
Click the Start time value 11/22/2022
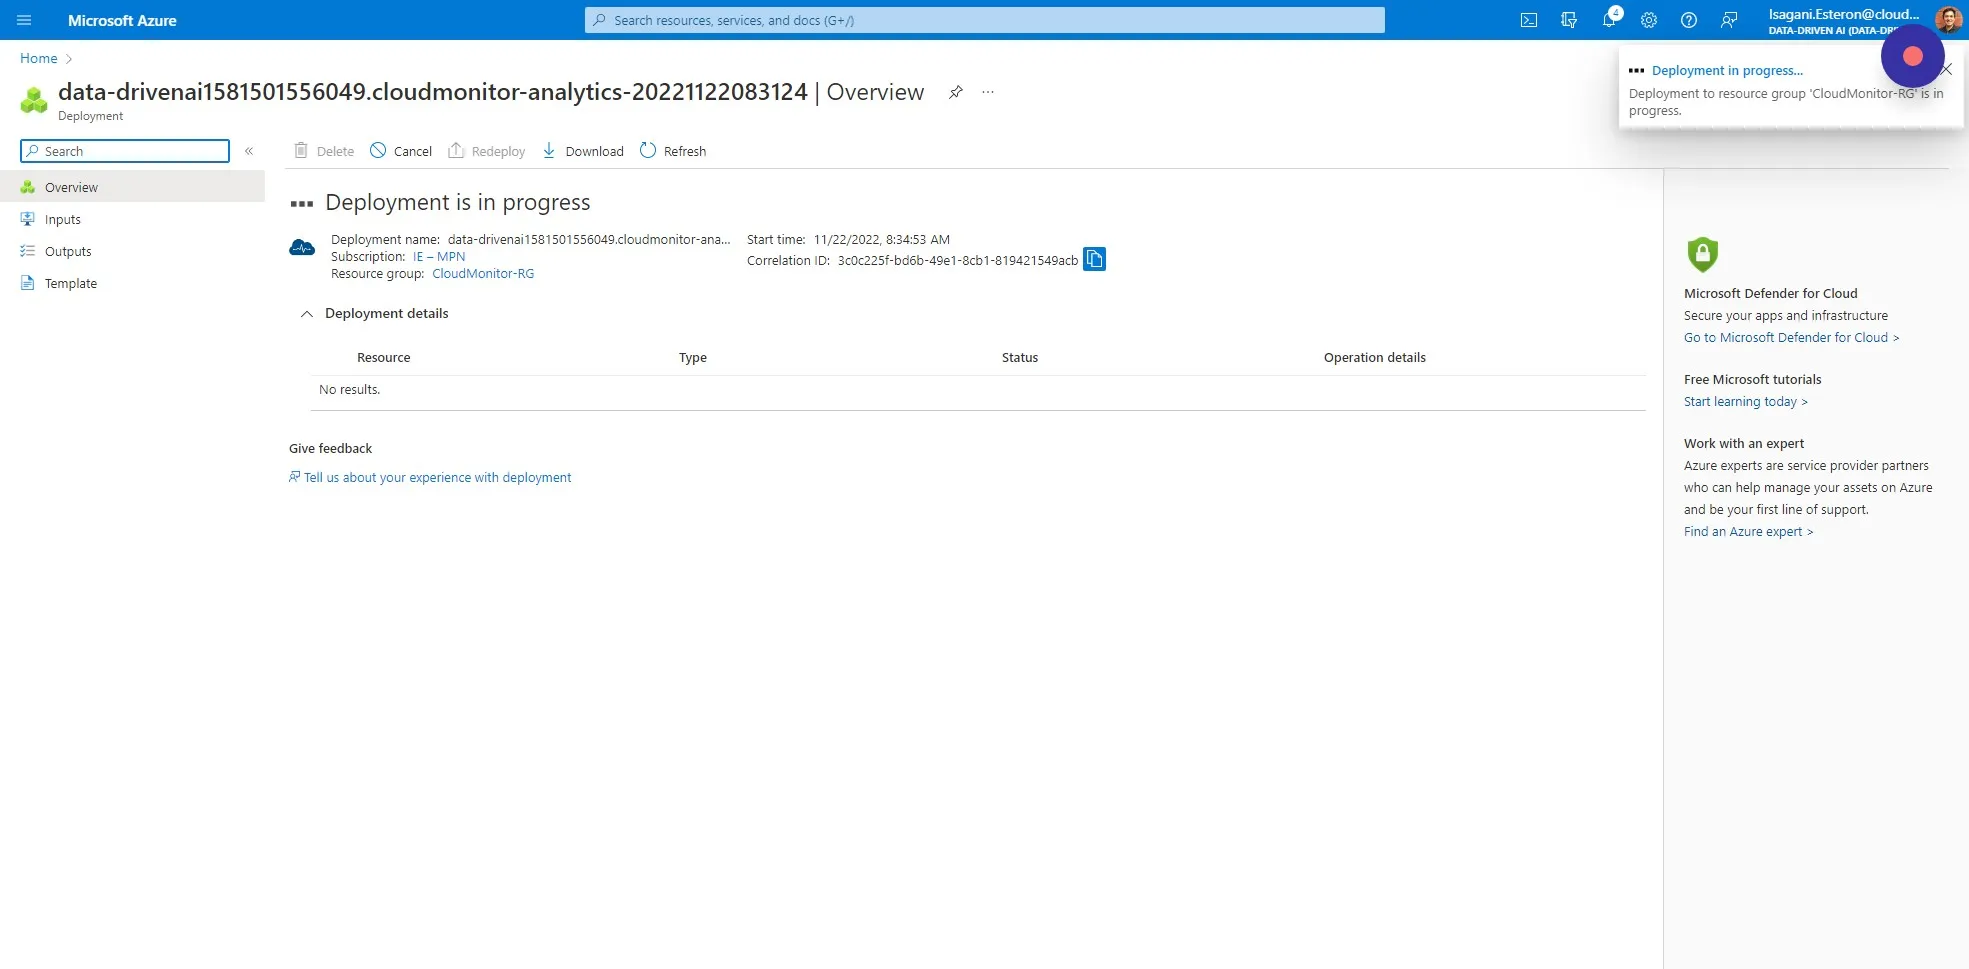click(x=882, y=239)
